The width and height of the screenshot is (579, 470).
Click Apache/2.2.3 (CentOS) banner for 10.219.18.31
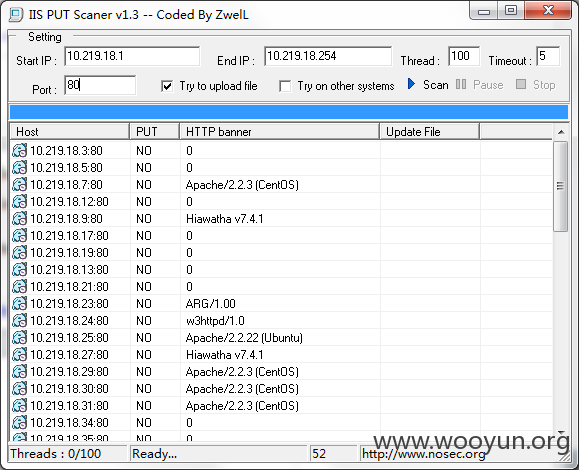tap(242, 405)
